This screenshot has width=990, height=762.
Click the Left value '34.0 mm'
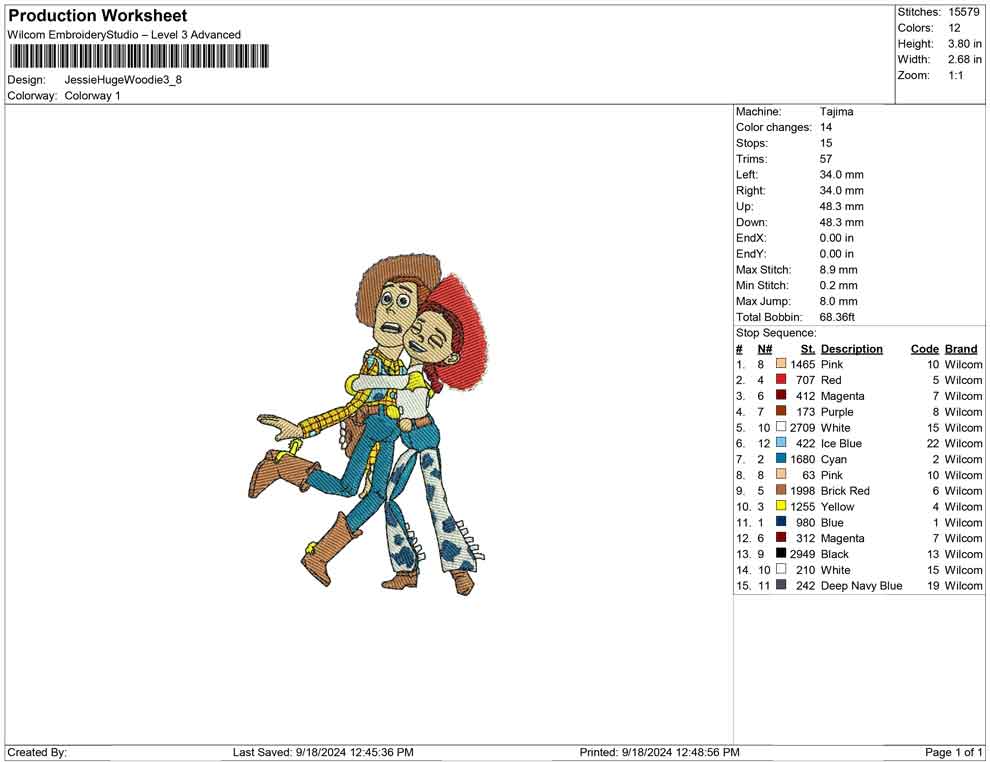tap(842, 175)
